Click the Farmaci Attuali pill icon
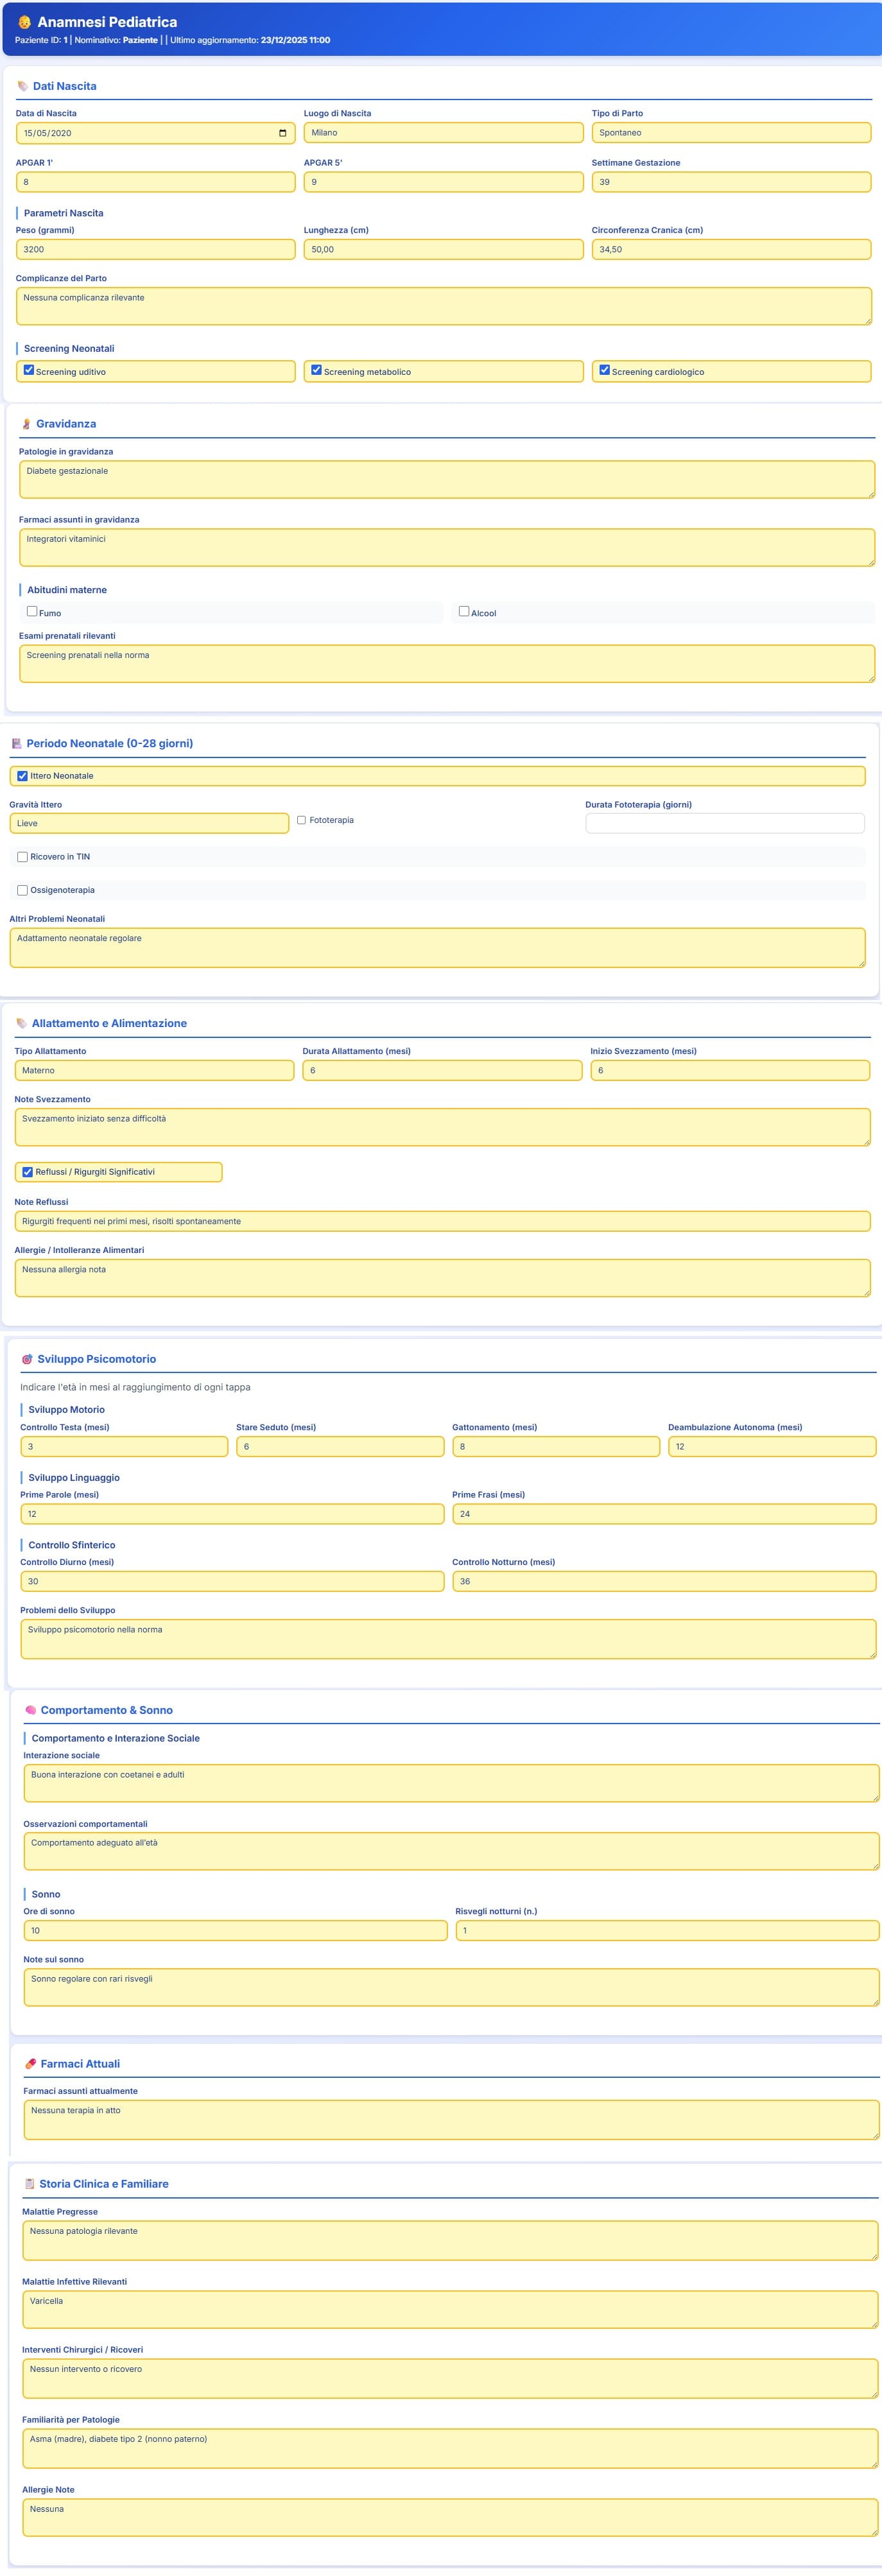Viewport: 882px width, 2576px height. point(30,2063)
